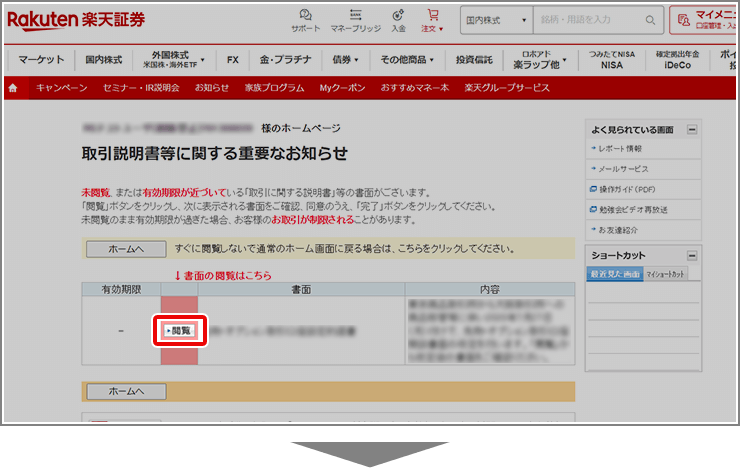740x468 pixels.
Task: Click the 書面 column header
Action: [x=301, y=290]
